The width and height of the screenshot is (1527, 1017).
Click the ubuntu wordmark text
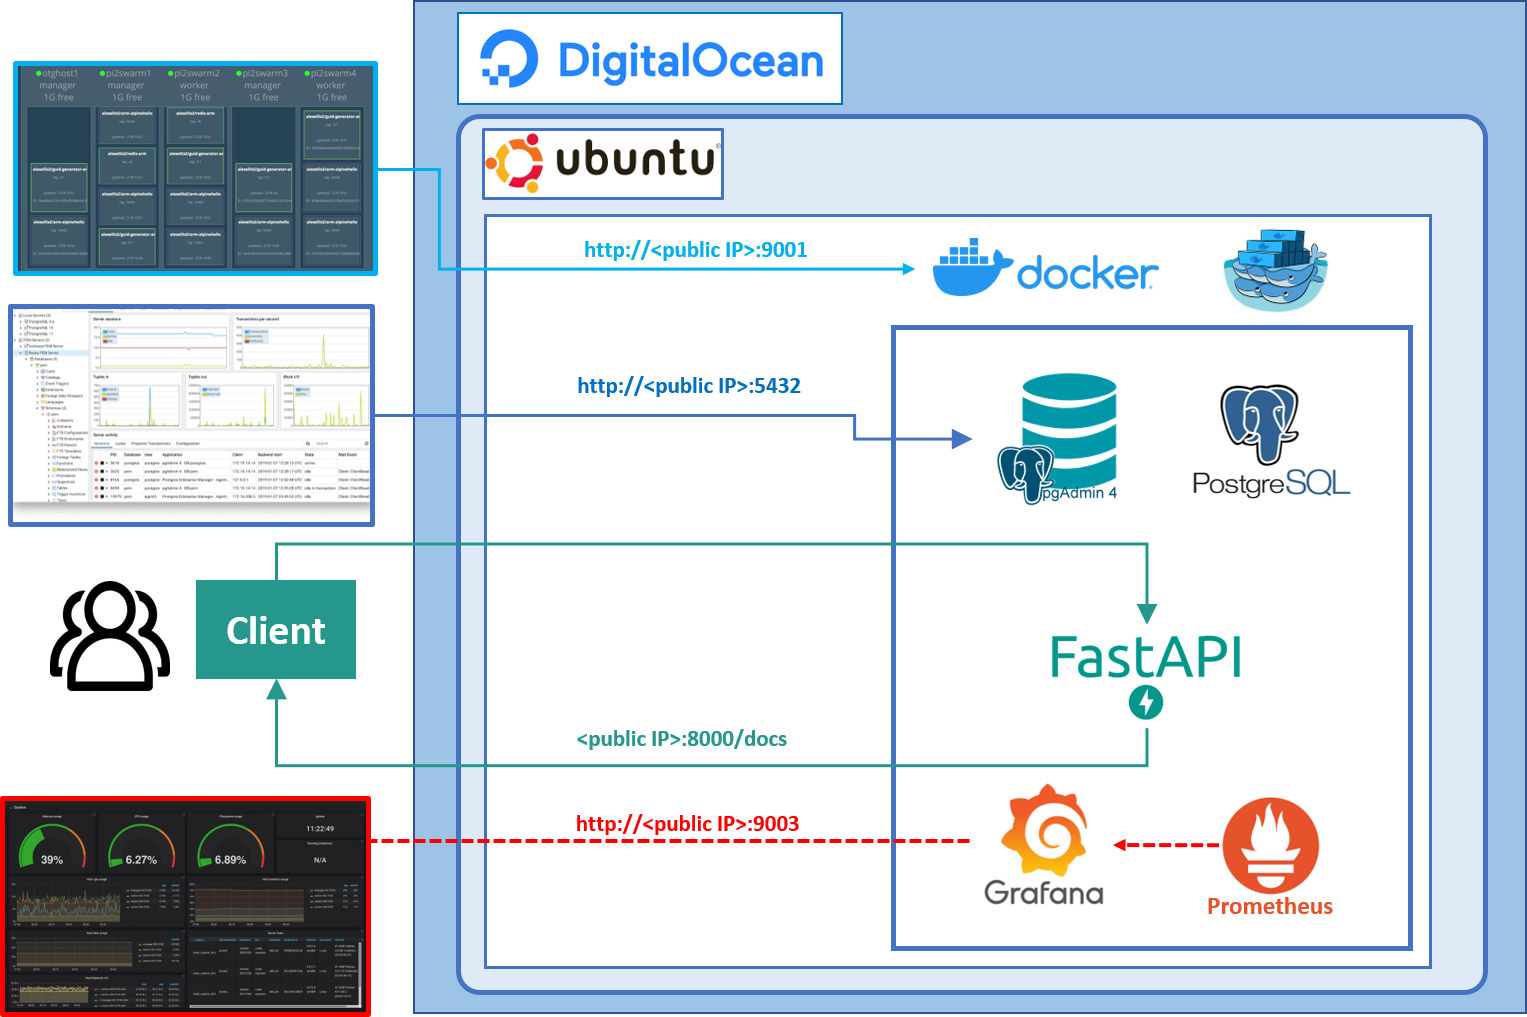[x=637, y=161]
